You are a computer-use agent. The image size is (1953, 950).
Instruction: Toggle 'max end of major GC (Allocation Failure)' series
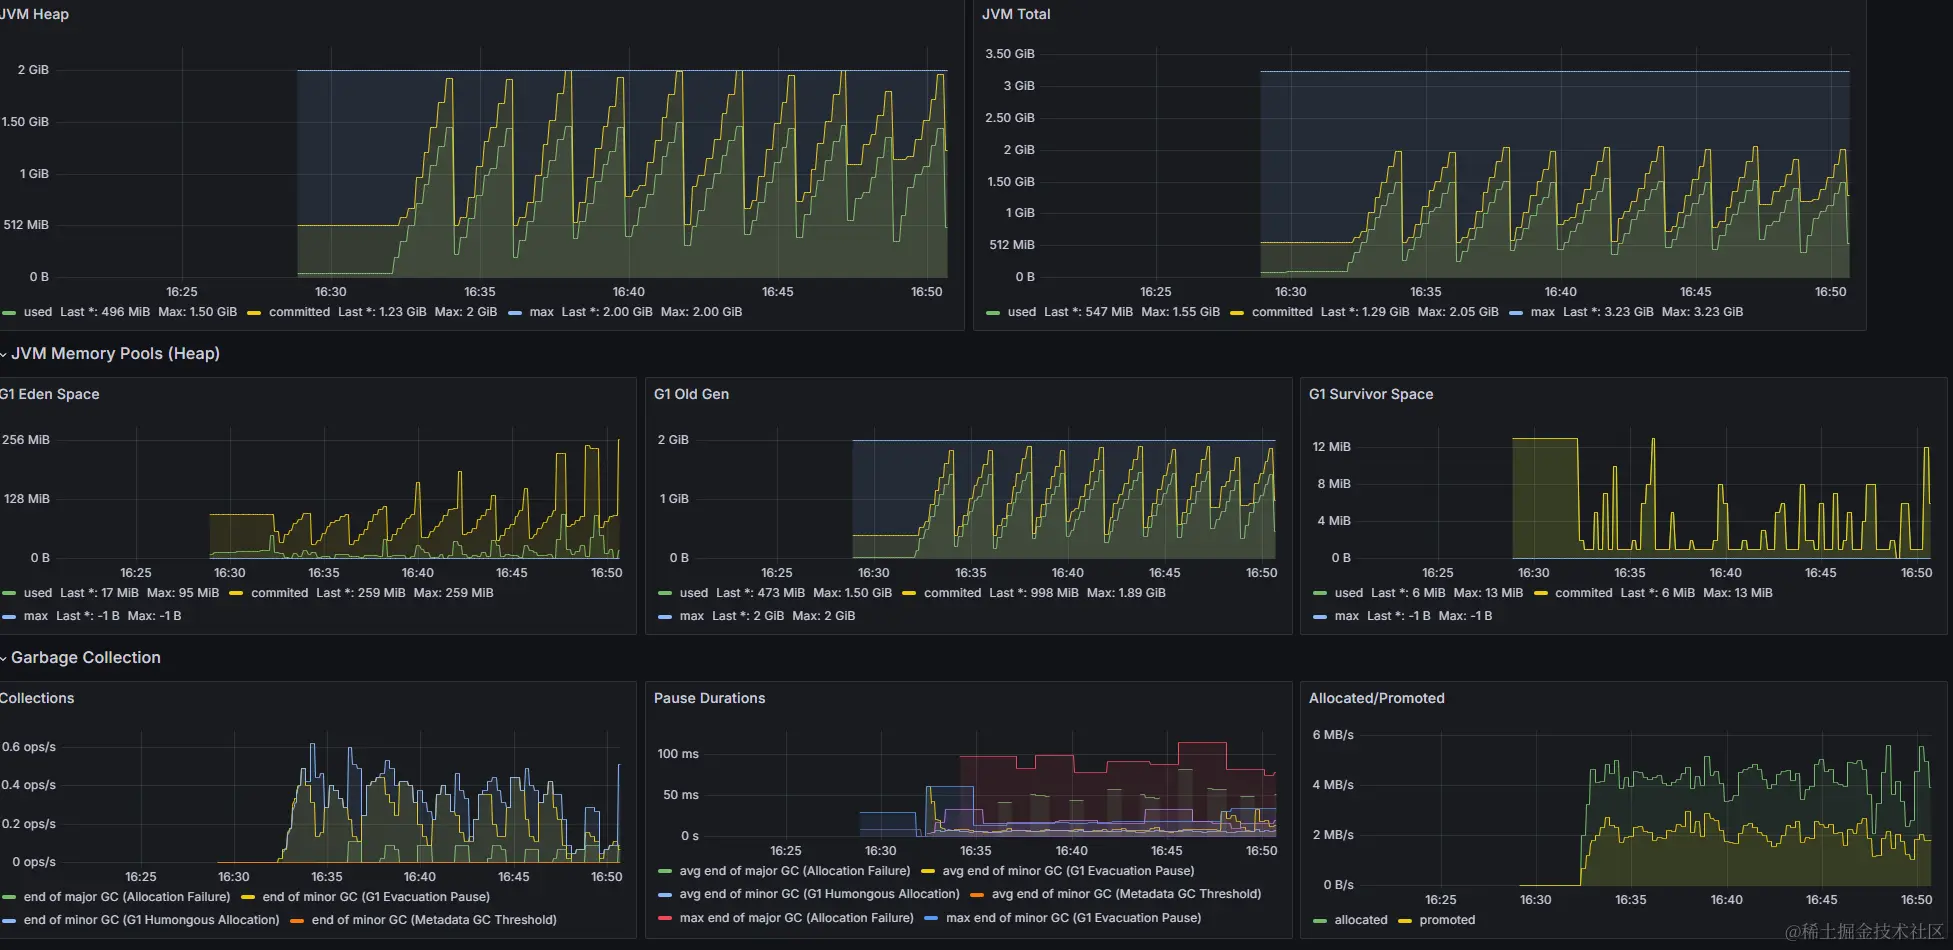pos(797,918)
